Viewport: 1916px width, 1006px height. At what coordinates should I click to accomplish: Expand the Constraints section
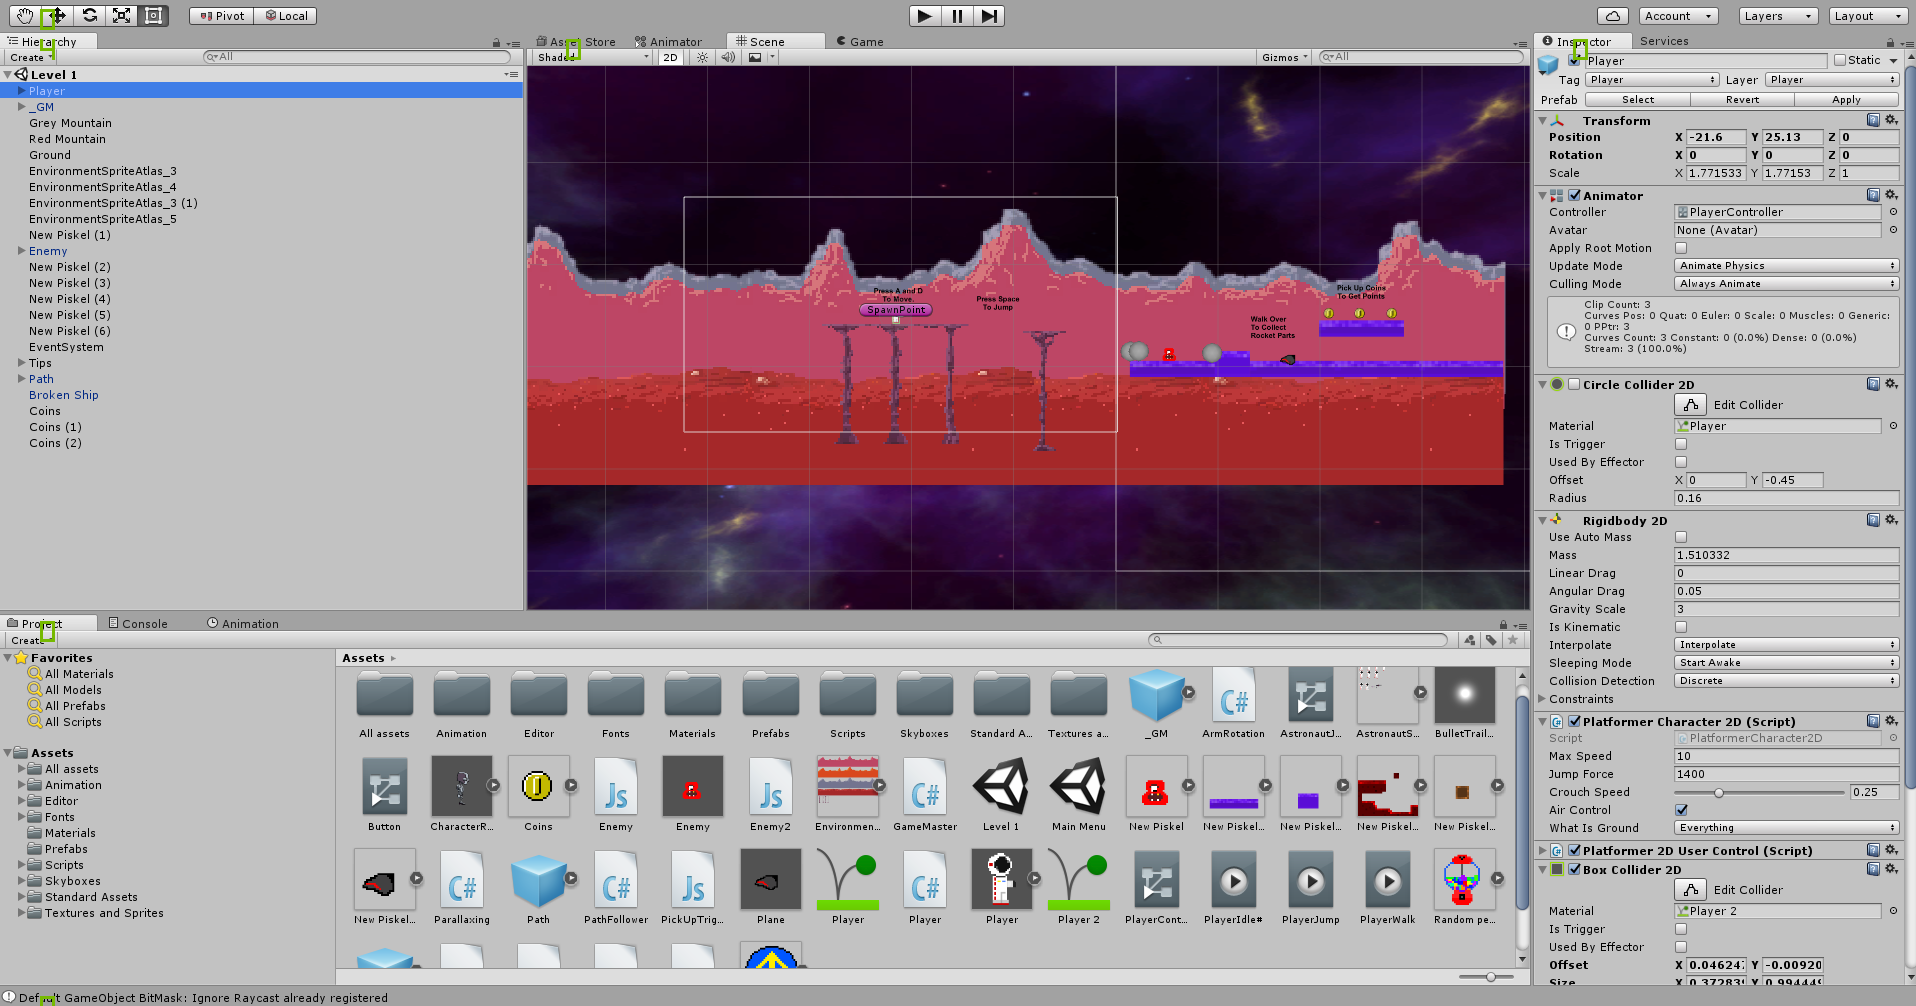1542,699
